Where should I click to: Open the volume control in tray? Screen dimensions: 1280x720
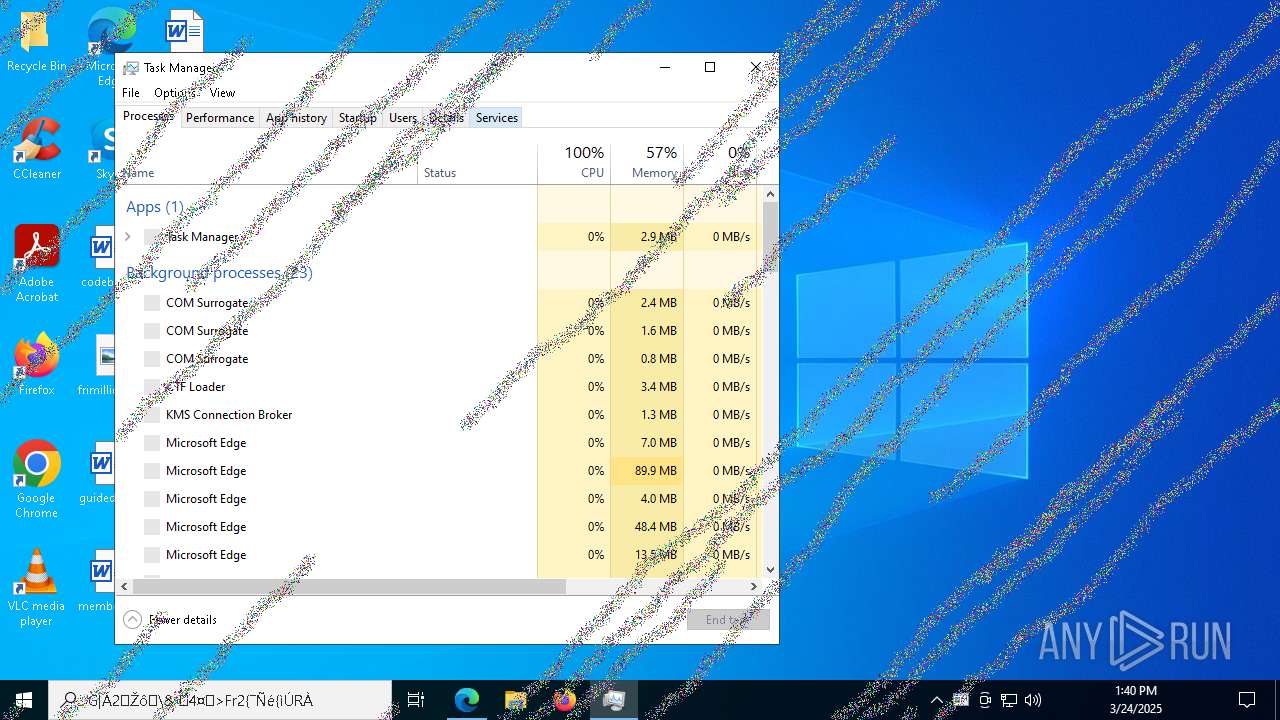coord(1033,700)
